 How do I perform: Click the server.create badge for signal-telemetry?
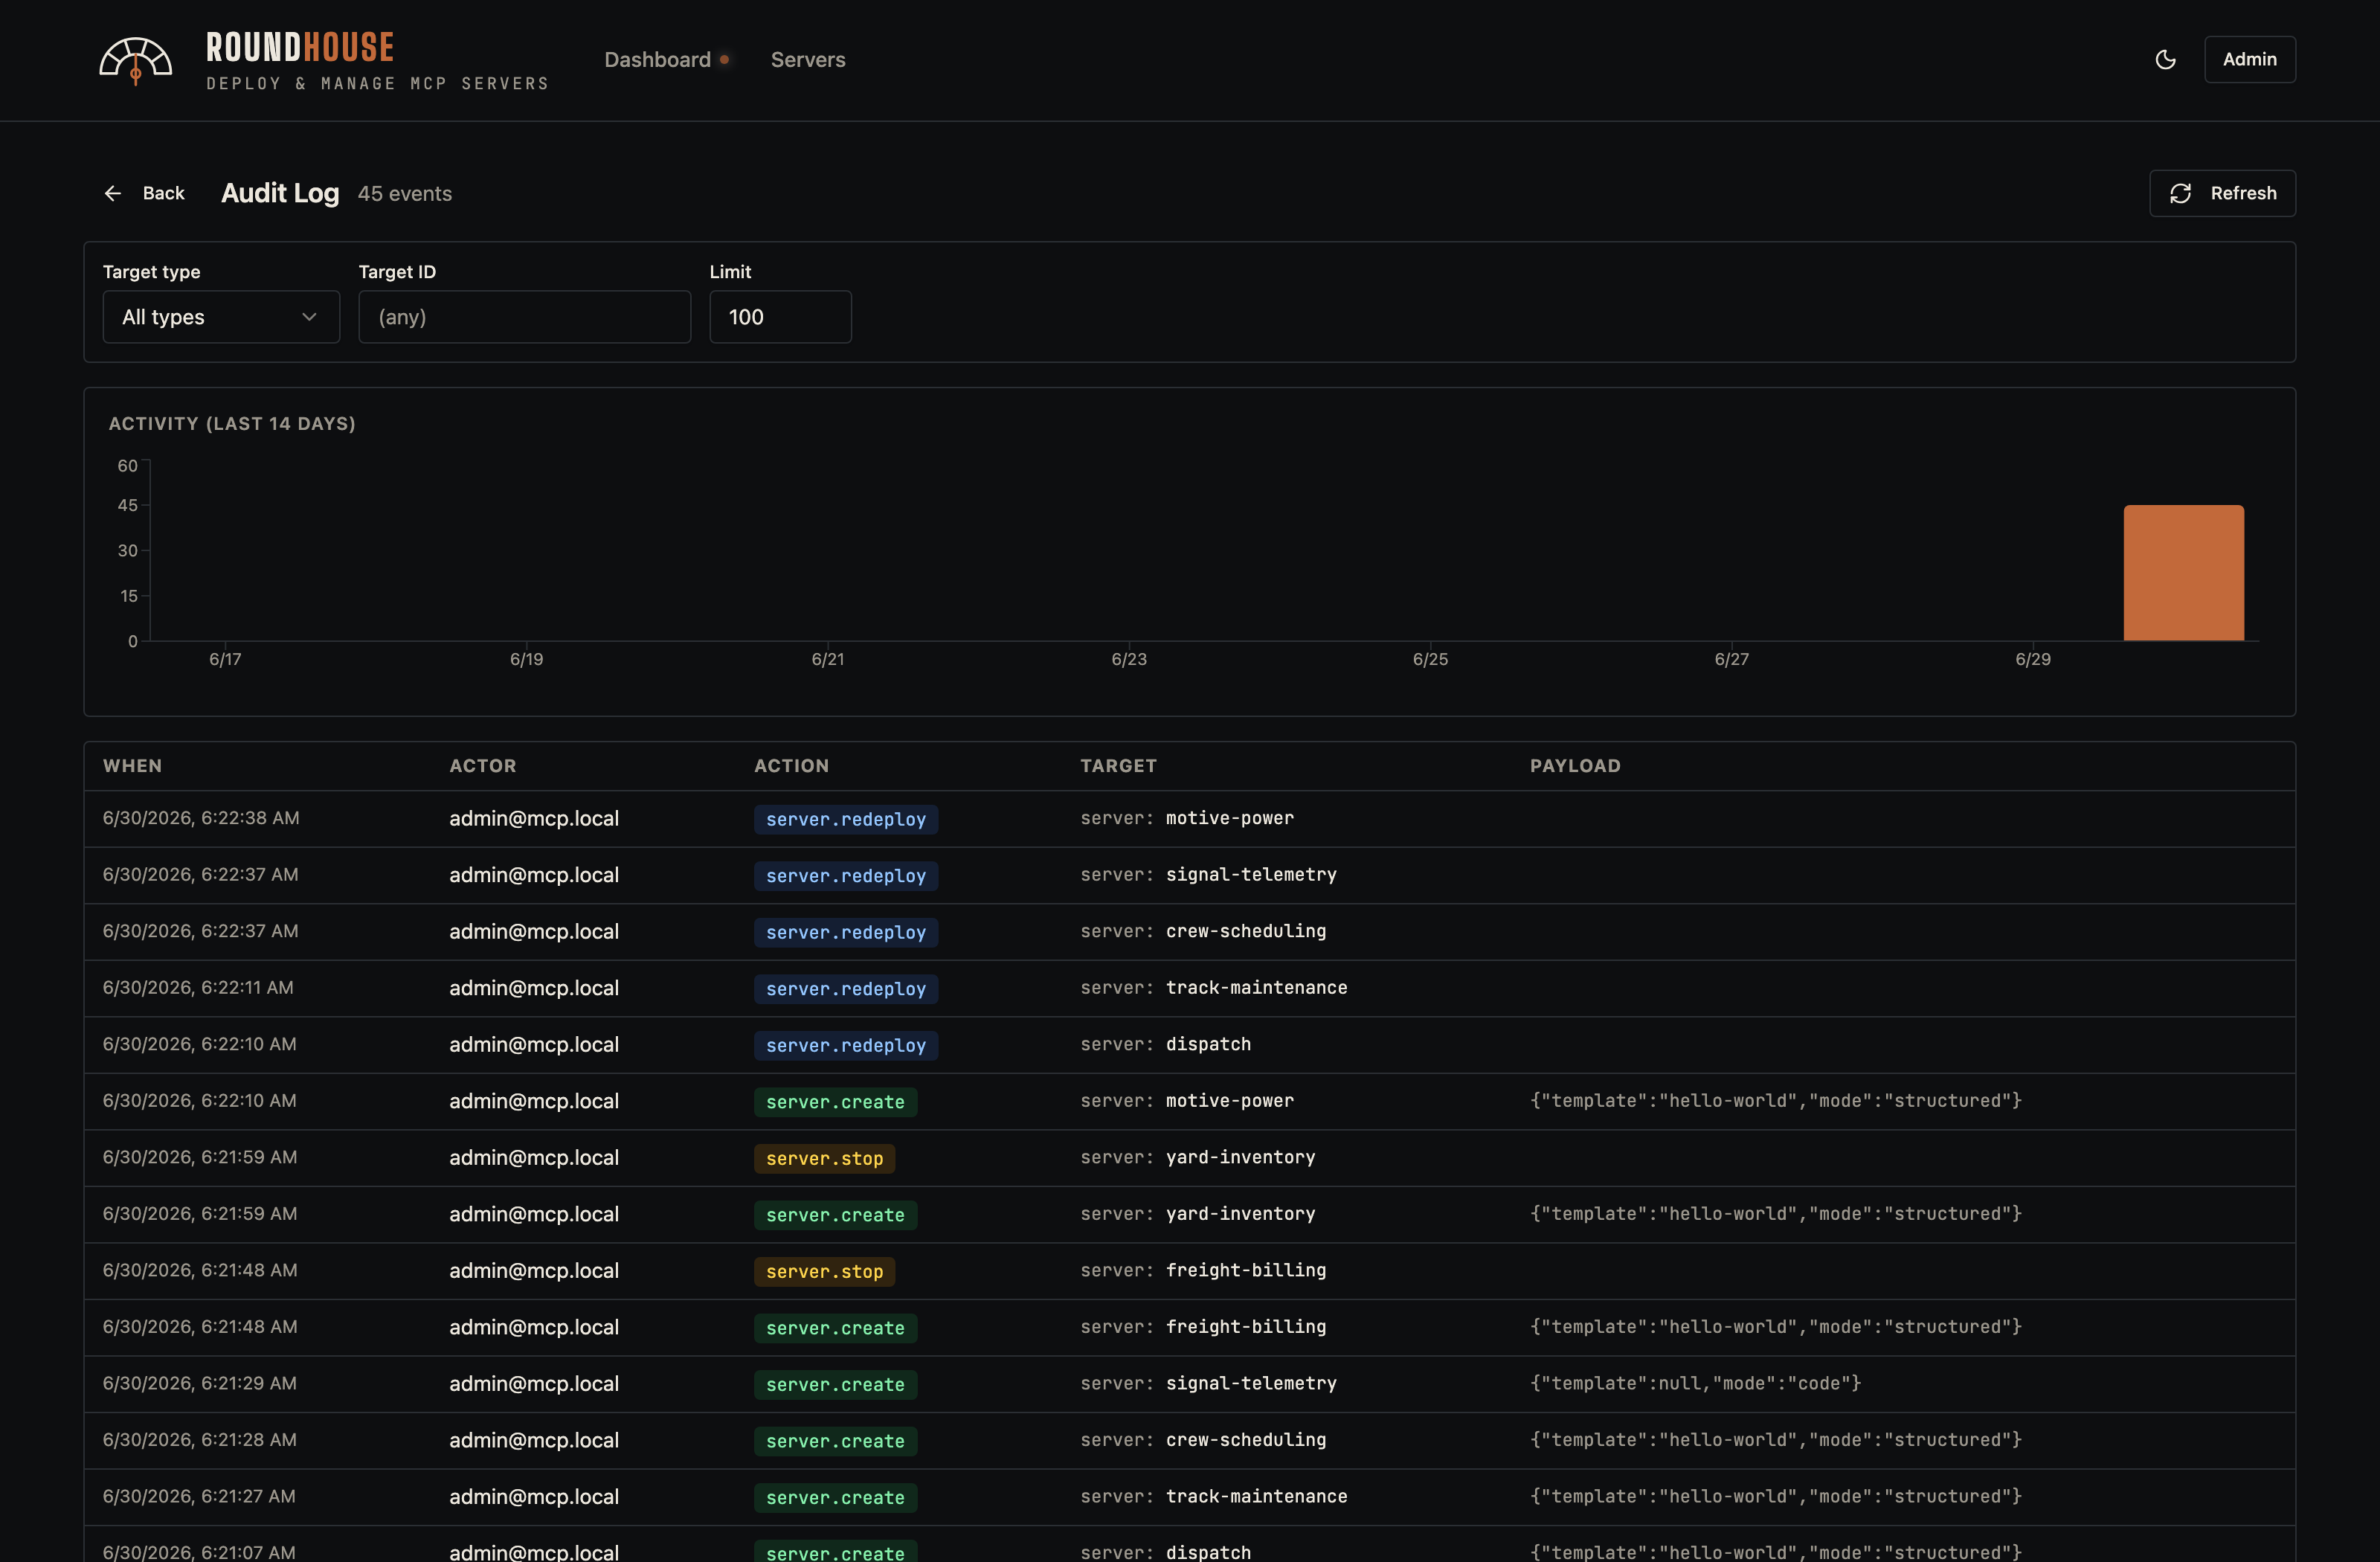tap(835, 1384)
